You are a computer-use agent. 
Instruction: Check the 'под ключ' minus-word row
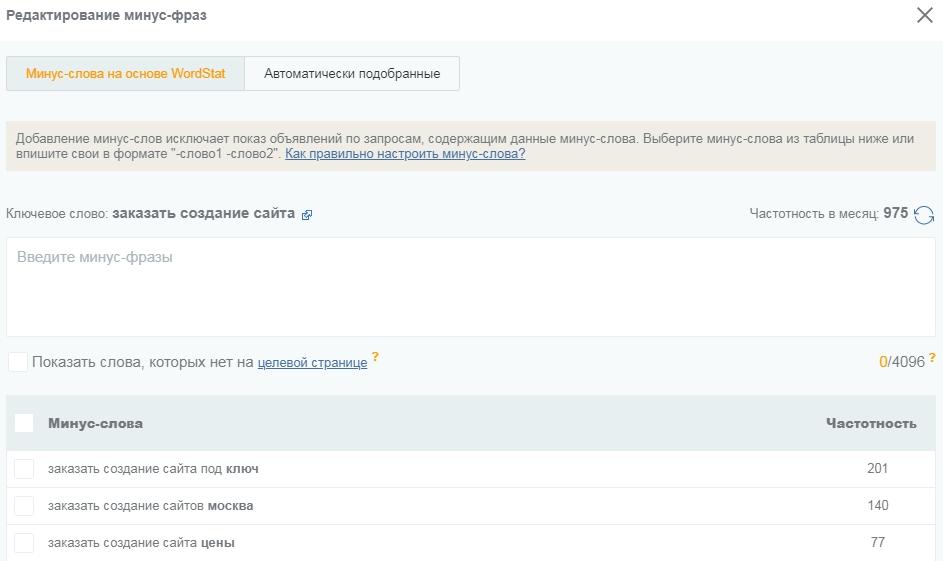pyautogui.click(x=24, y=469)
